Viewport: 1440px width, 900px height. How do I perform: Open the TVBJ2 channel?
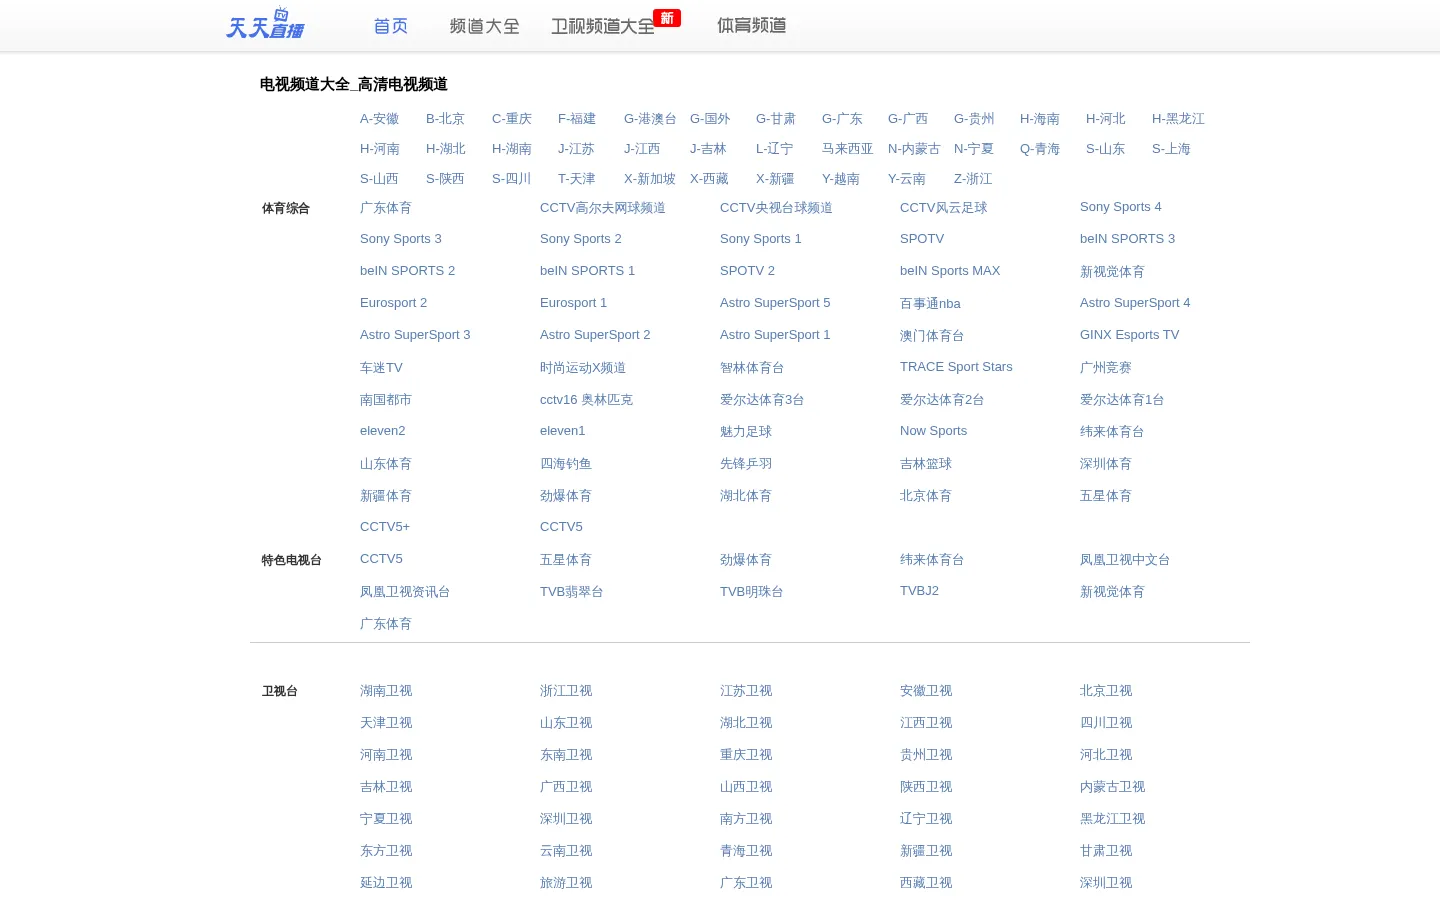919,591
